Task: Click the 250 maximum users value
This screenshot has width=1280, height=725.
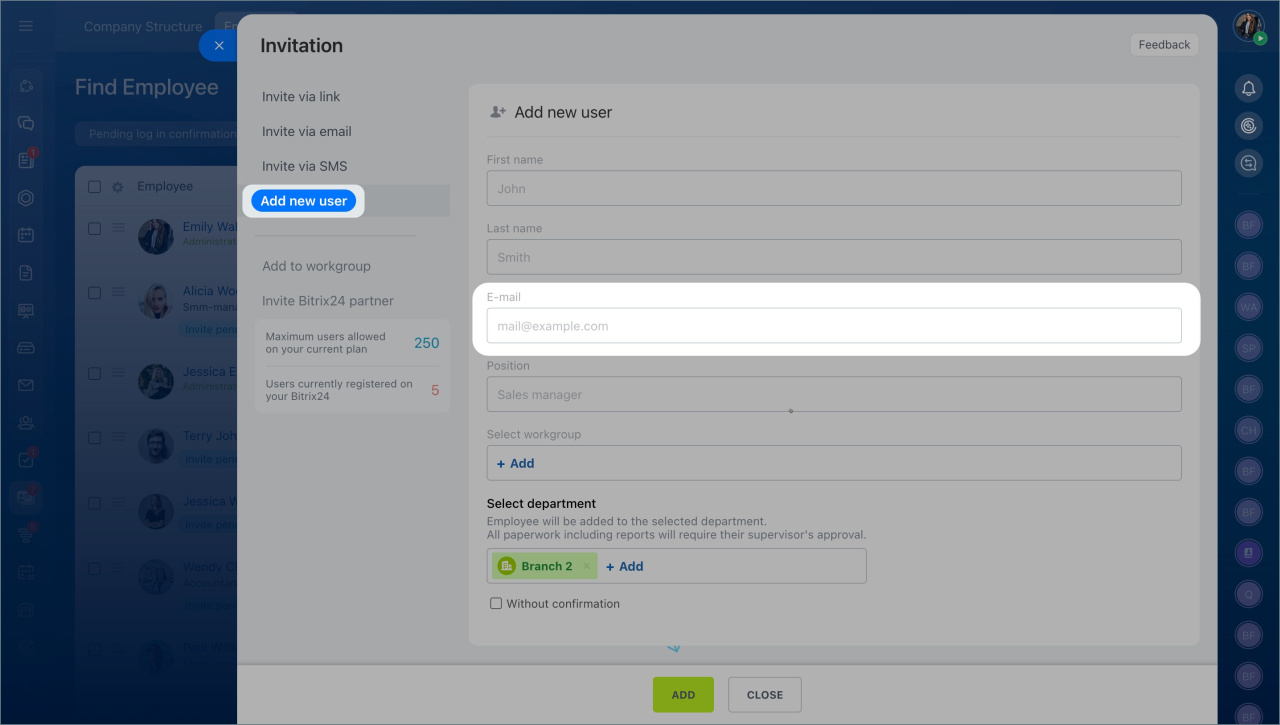Action: 427,343
